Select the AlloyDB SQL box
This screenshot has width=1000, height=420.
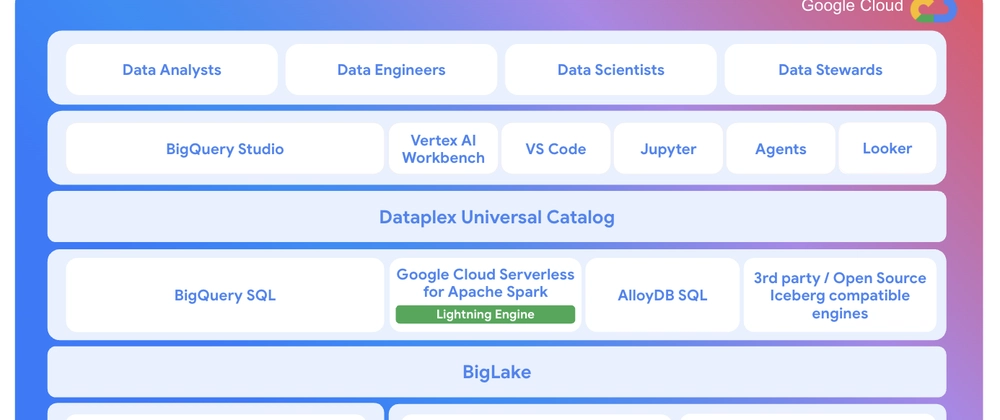click(x=663, y=295)
